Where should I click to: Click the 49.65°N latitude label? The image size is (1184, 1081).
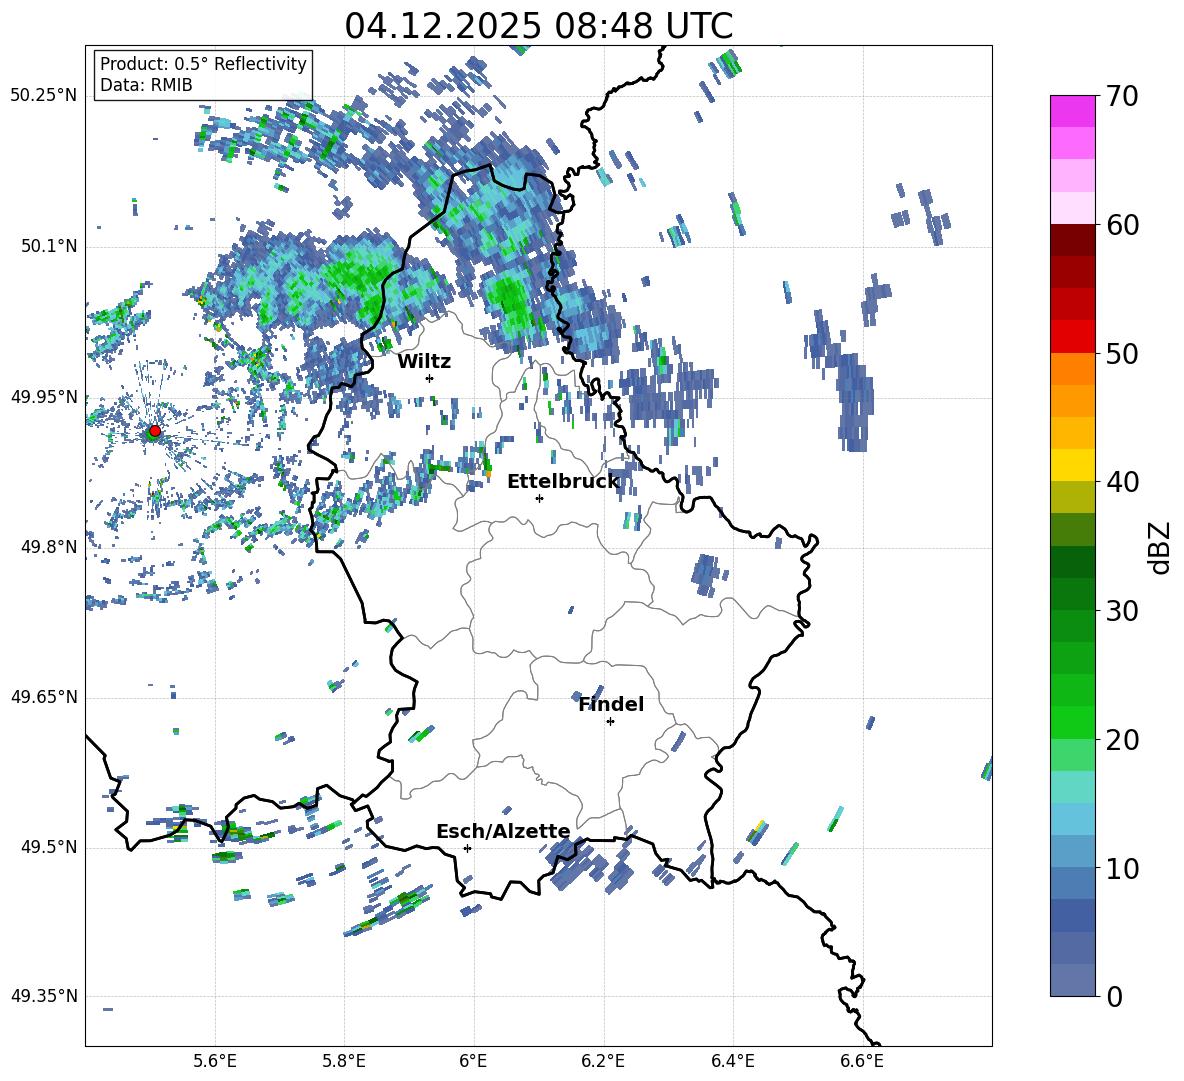point(44,697)
